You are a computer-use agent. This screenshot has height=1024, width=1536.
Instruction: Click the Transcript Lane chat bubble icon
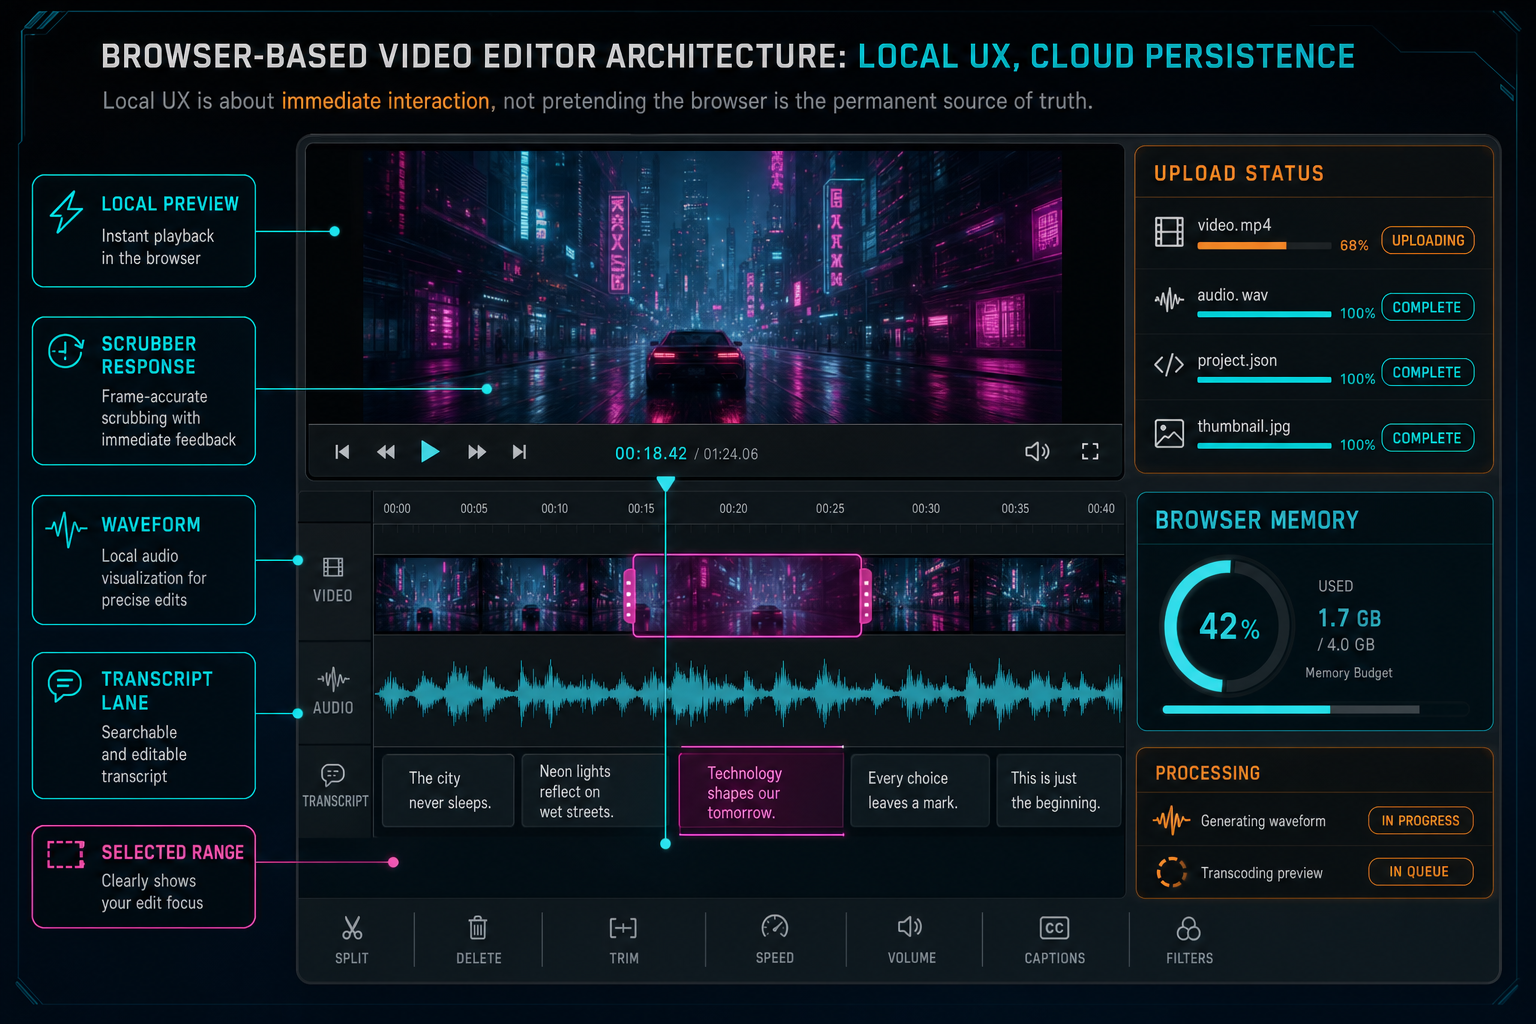click(x=65, y=685)
